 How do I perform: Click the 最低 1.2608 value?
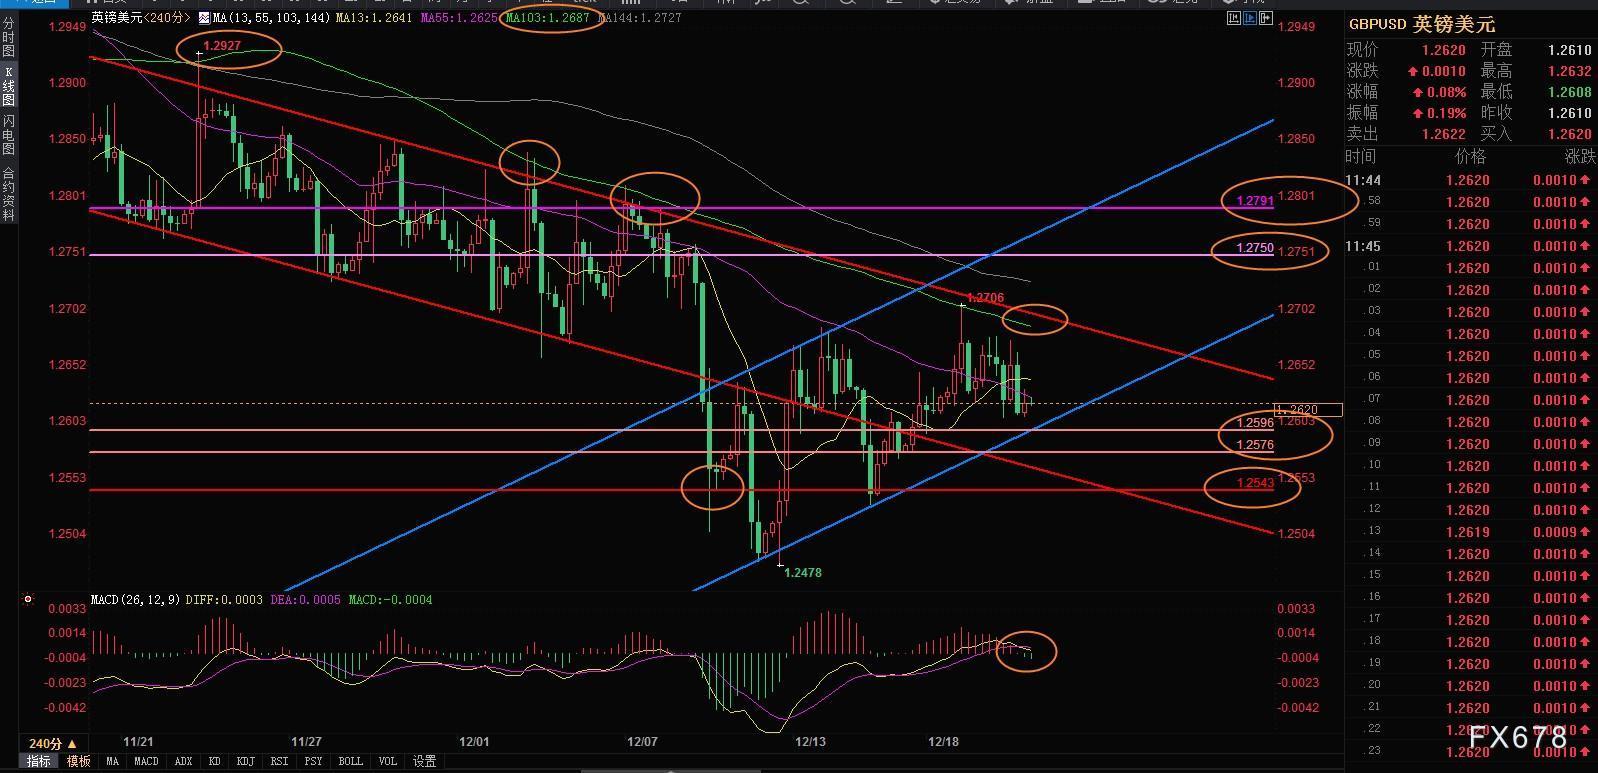[x=1569, y=92]
